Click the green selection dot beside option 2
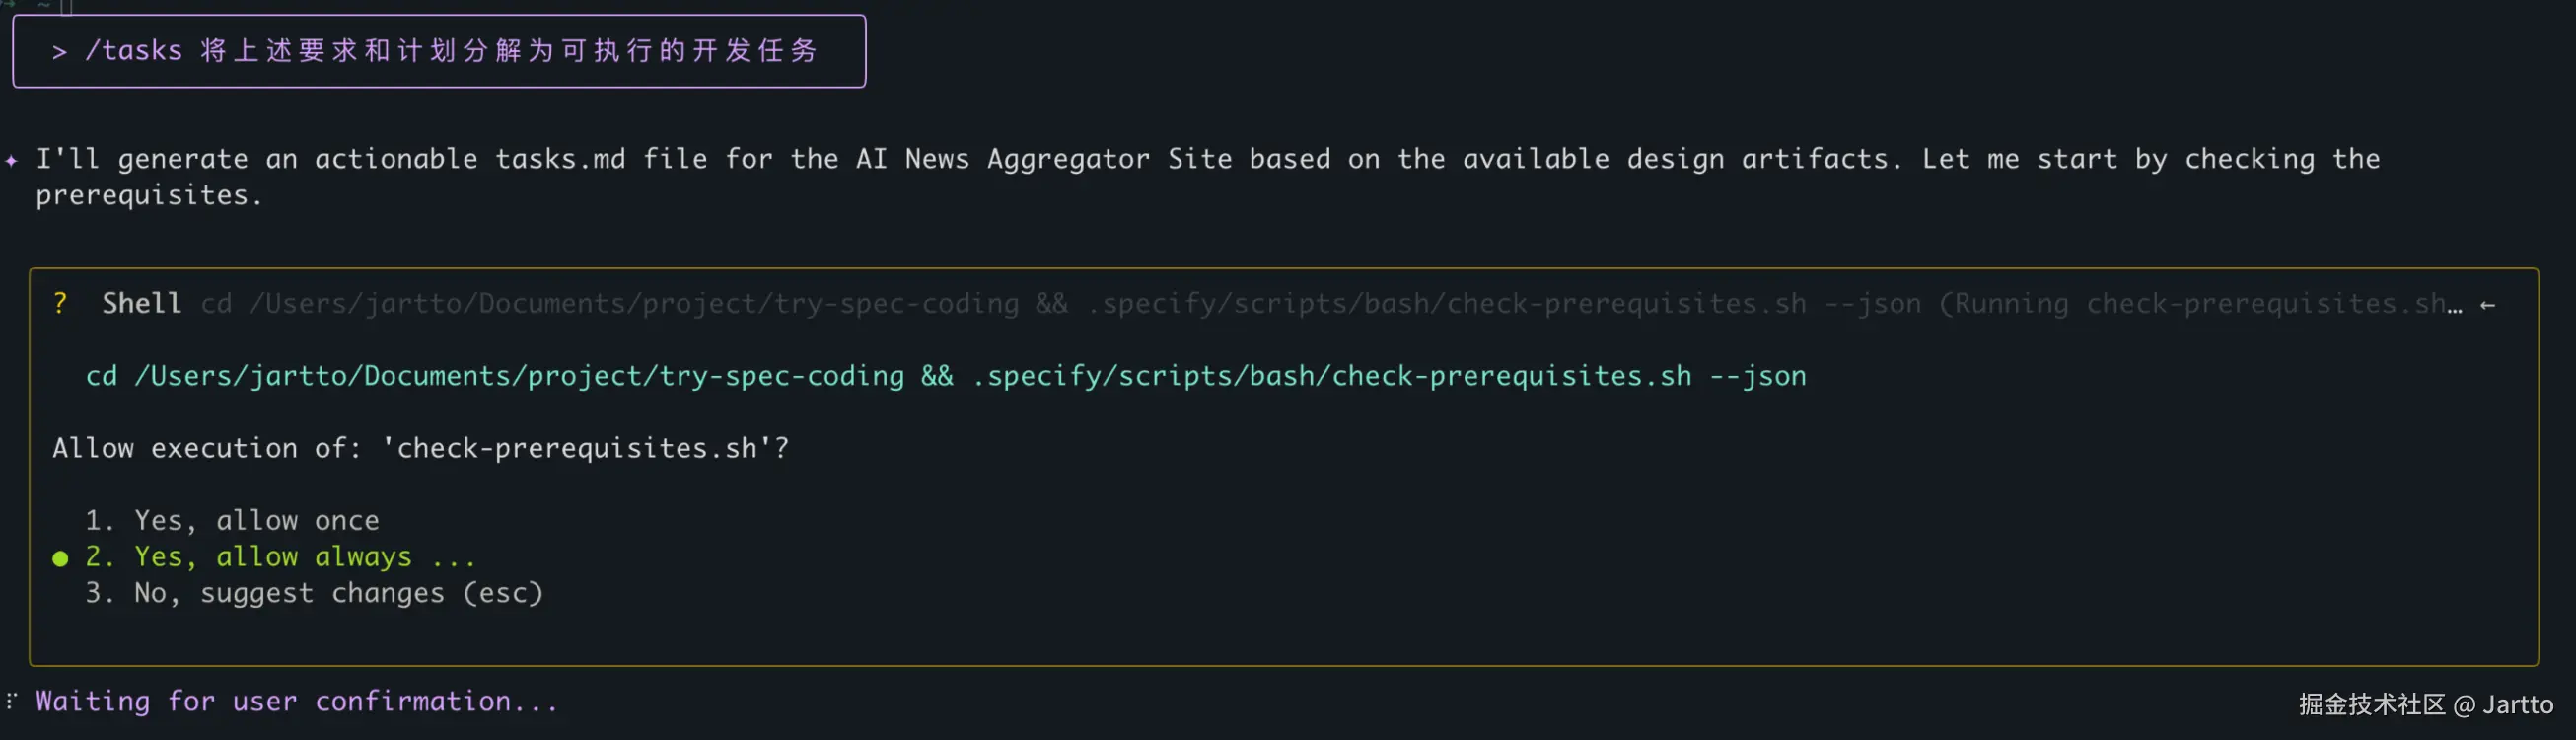 [60, 558]
